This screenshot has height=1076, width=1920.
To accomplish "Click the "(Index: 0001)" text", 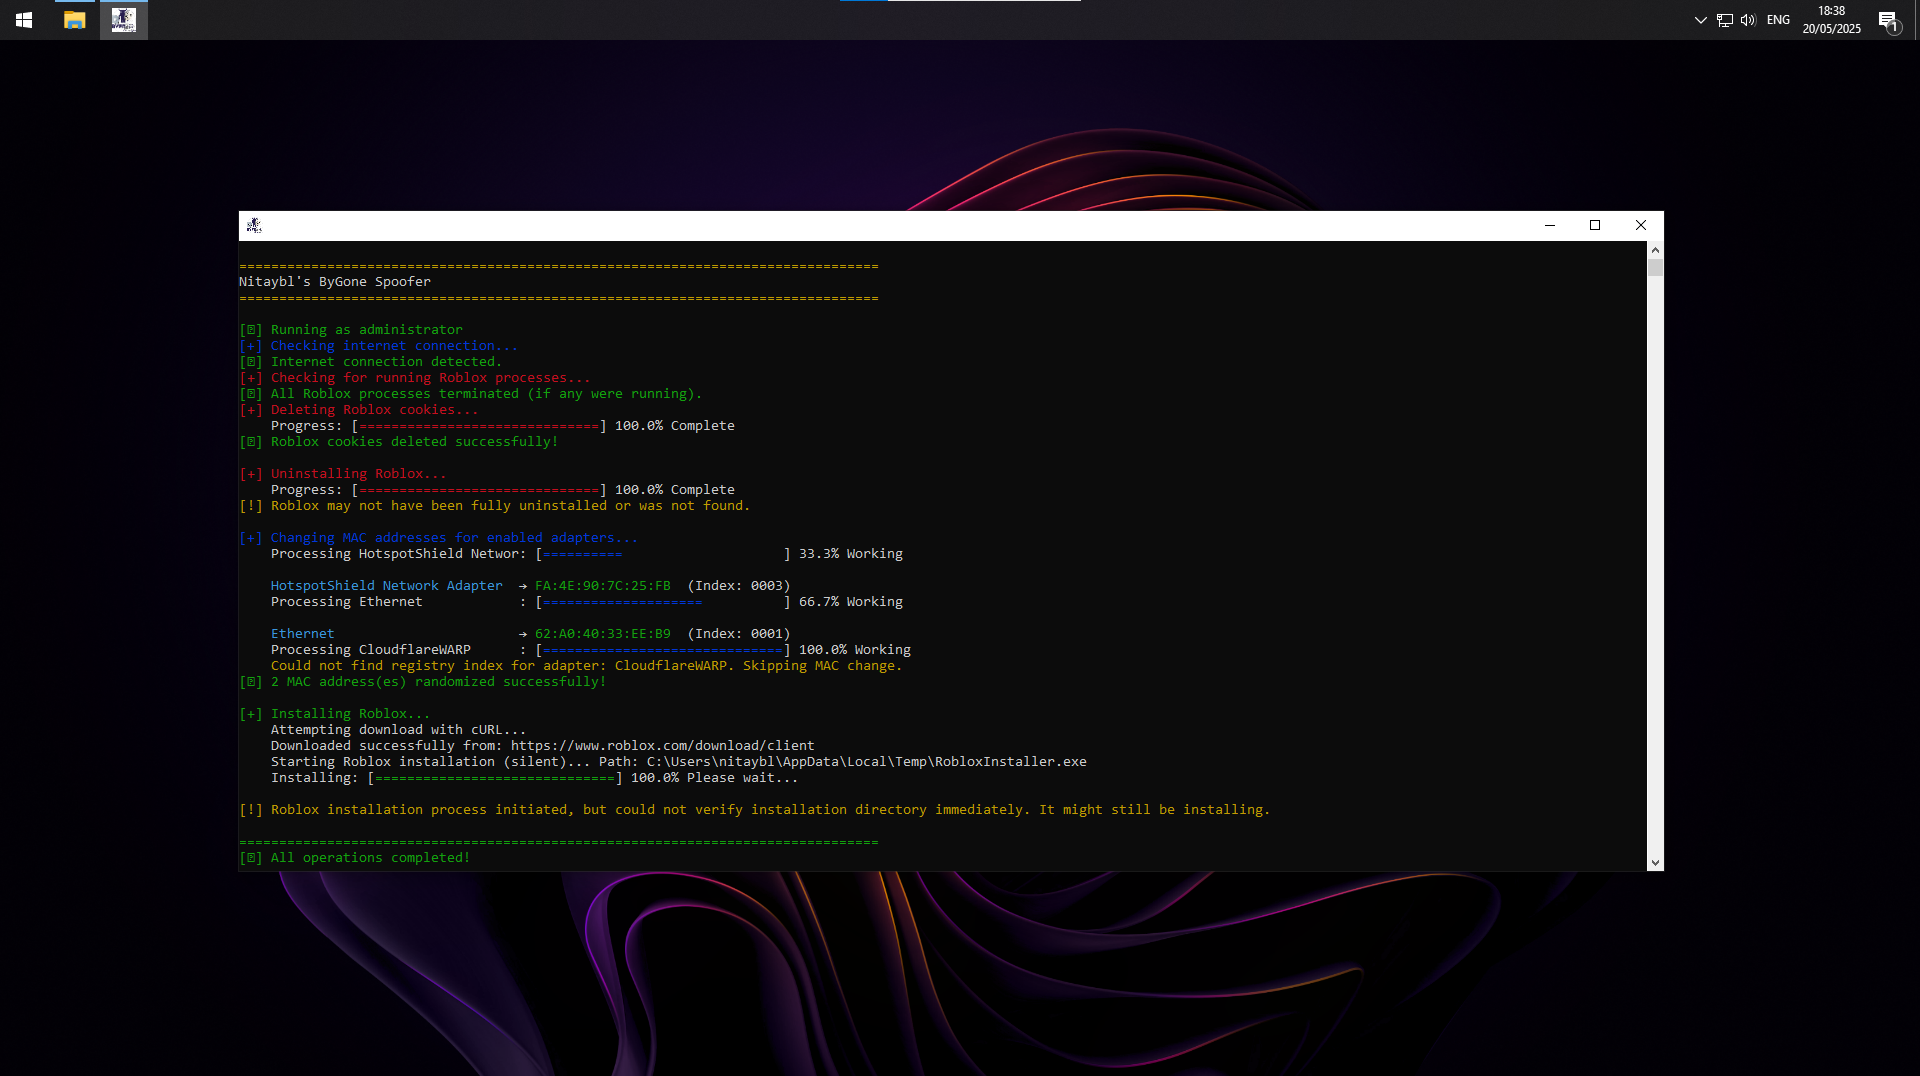I will pyautogui.click(x=739, y=634).
